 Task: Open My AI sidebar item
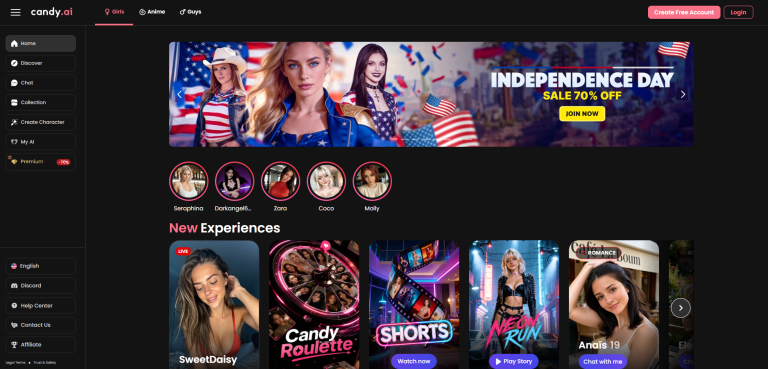[x=41, y=142]
